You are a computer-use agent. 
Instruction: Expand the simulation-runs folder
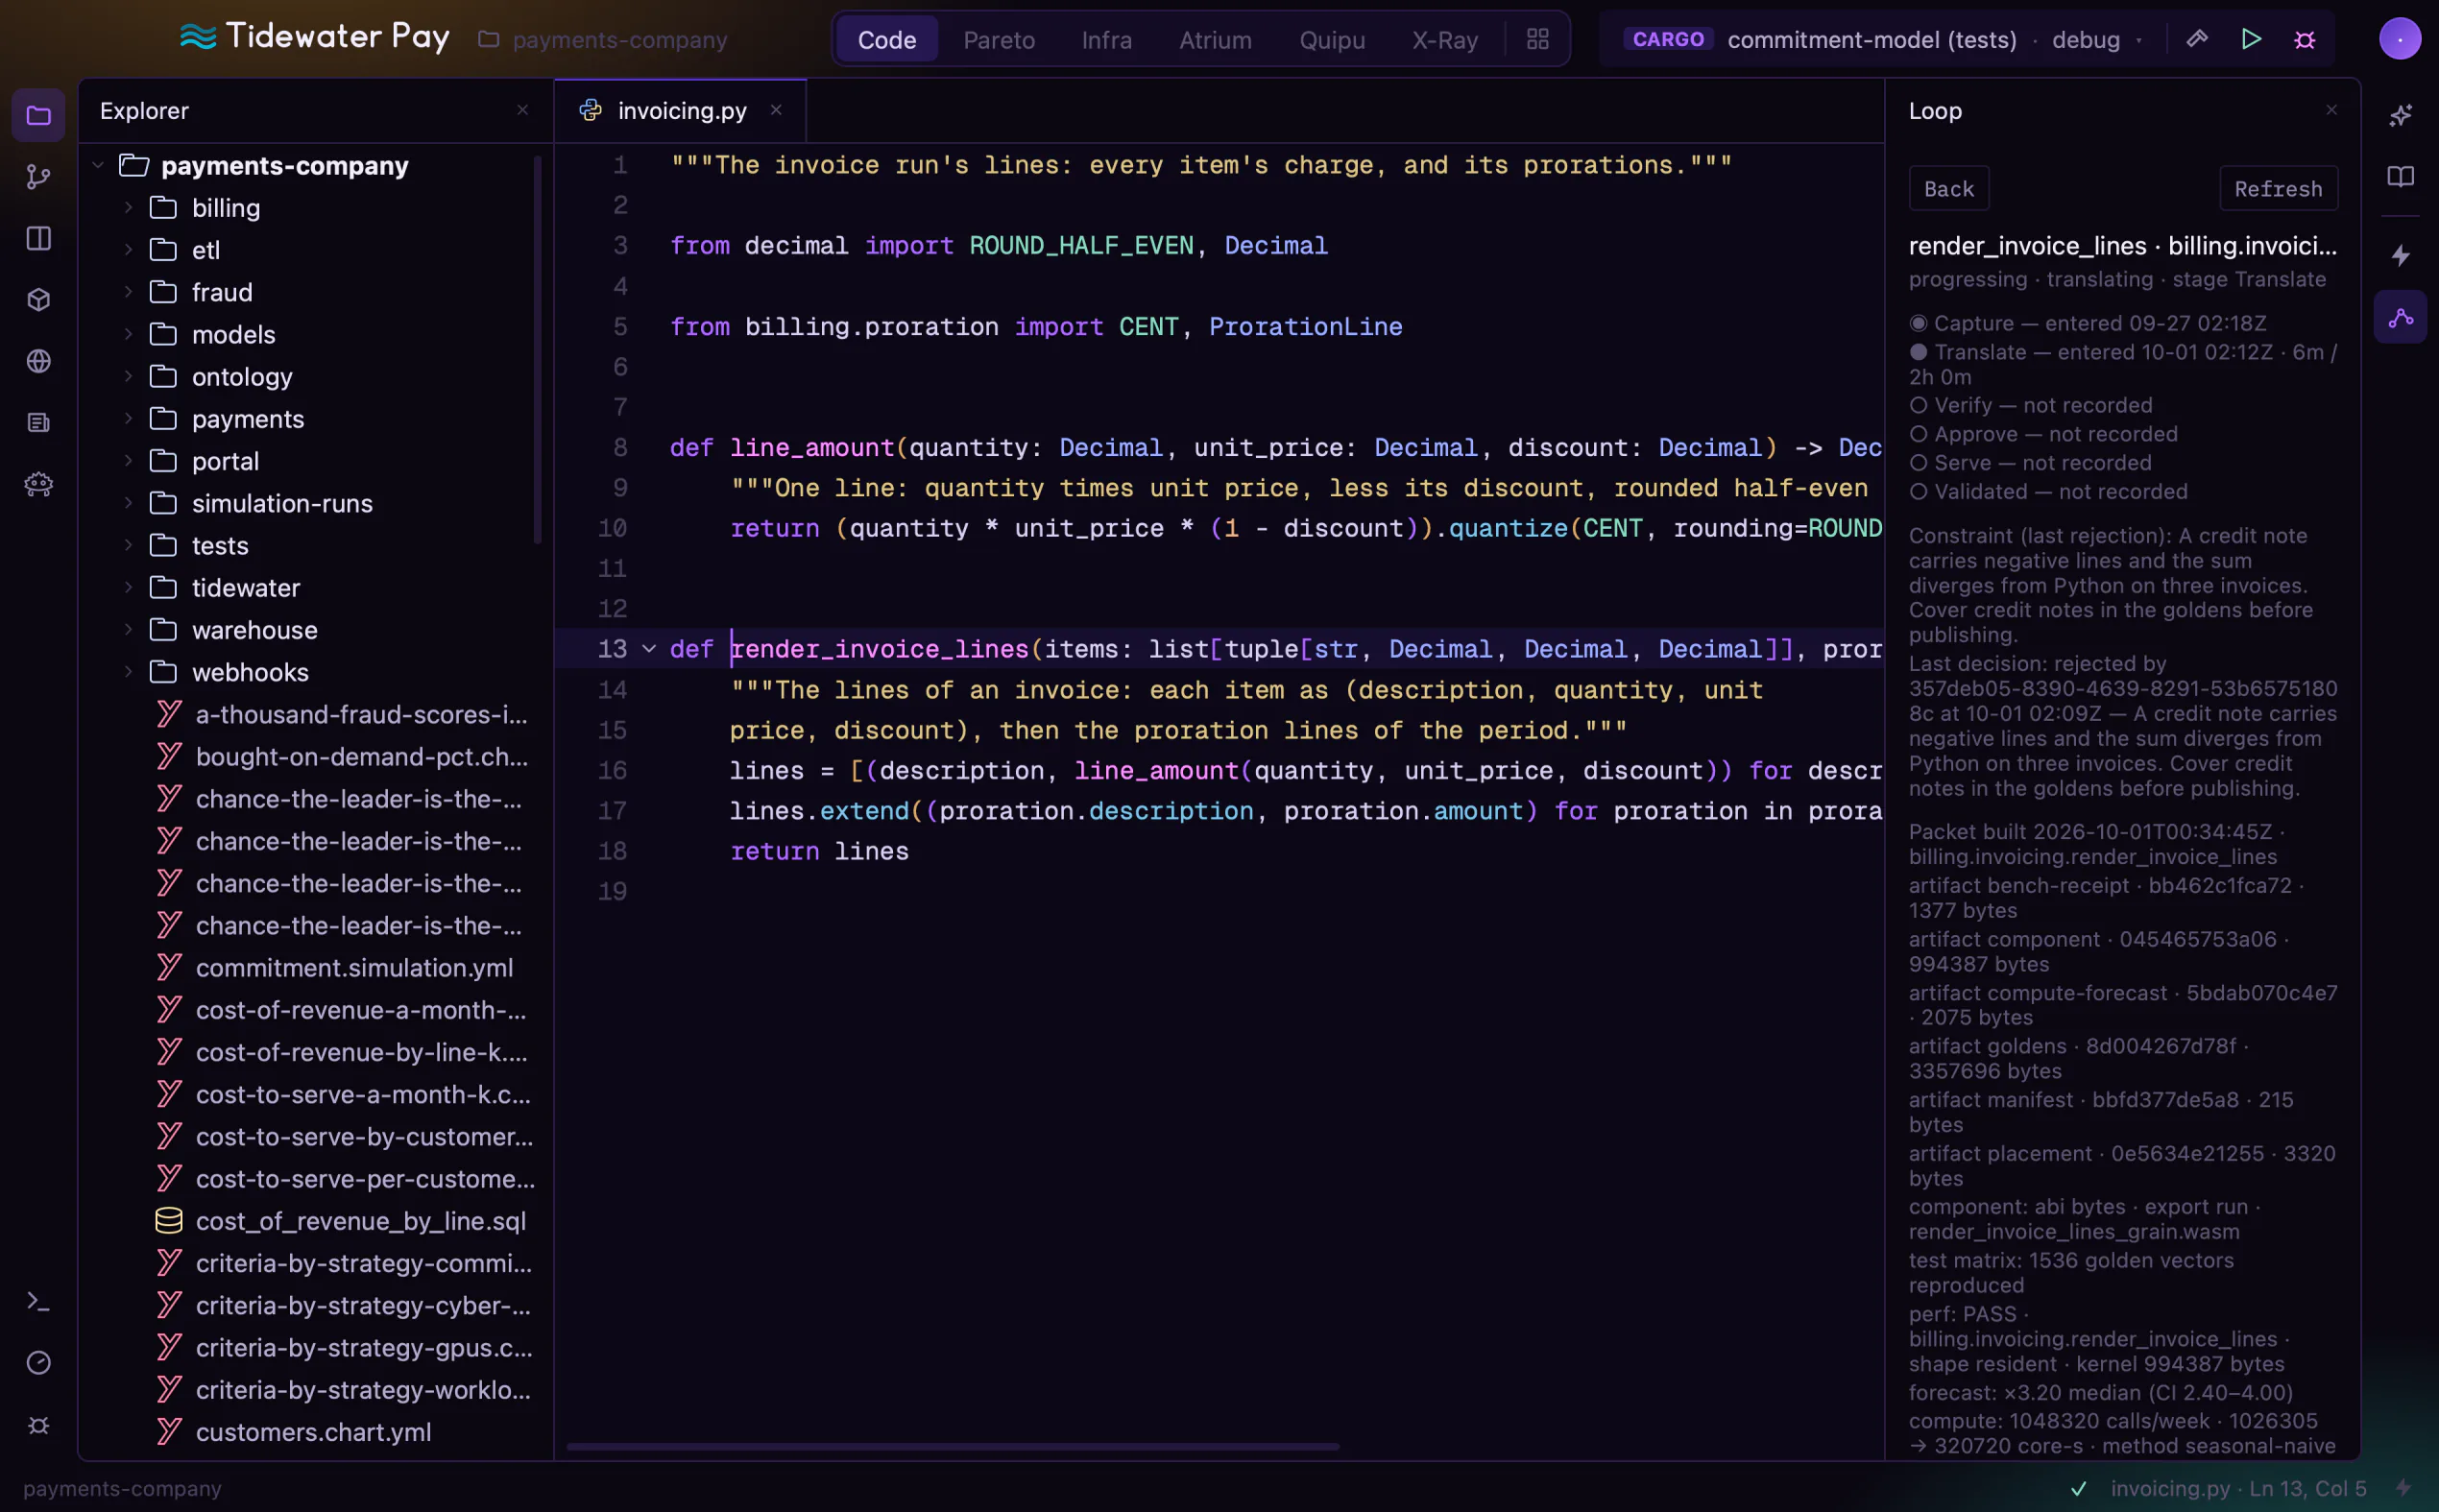pos(128,503)
